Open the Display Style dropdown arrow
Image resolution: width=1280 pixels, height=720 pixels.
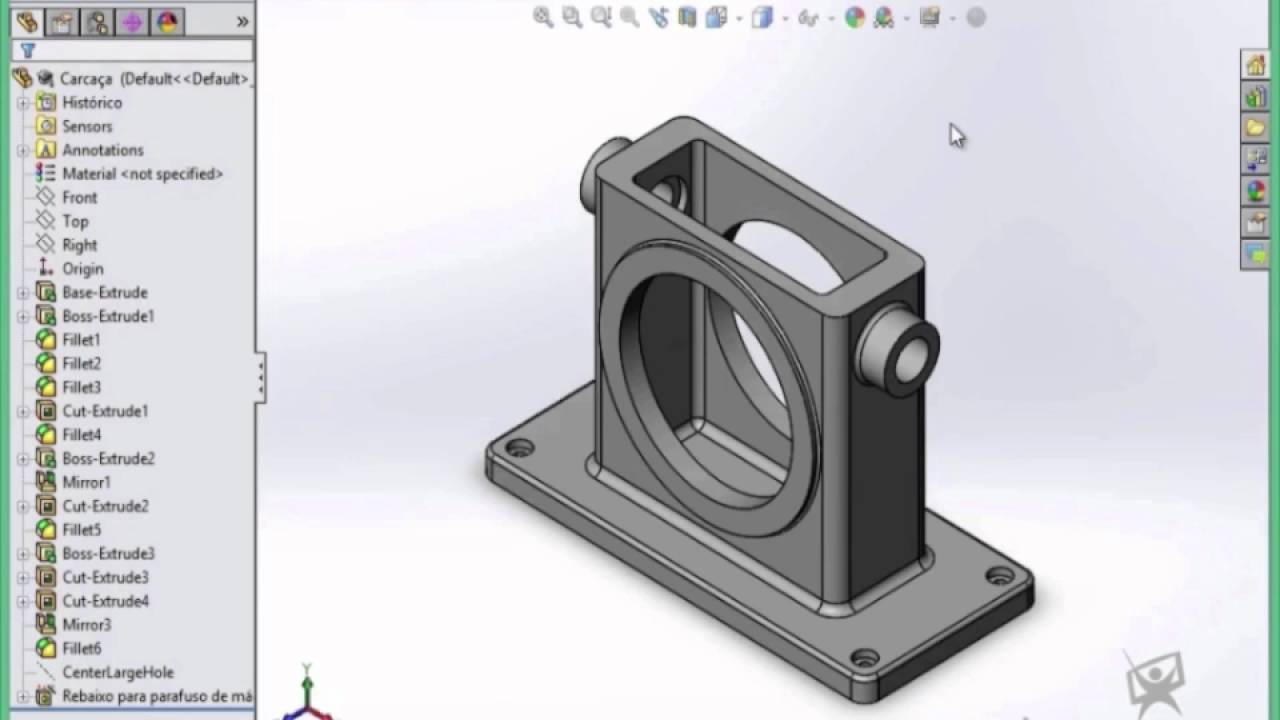coord(785,18)
